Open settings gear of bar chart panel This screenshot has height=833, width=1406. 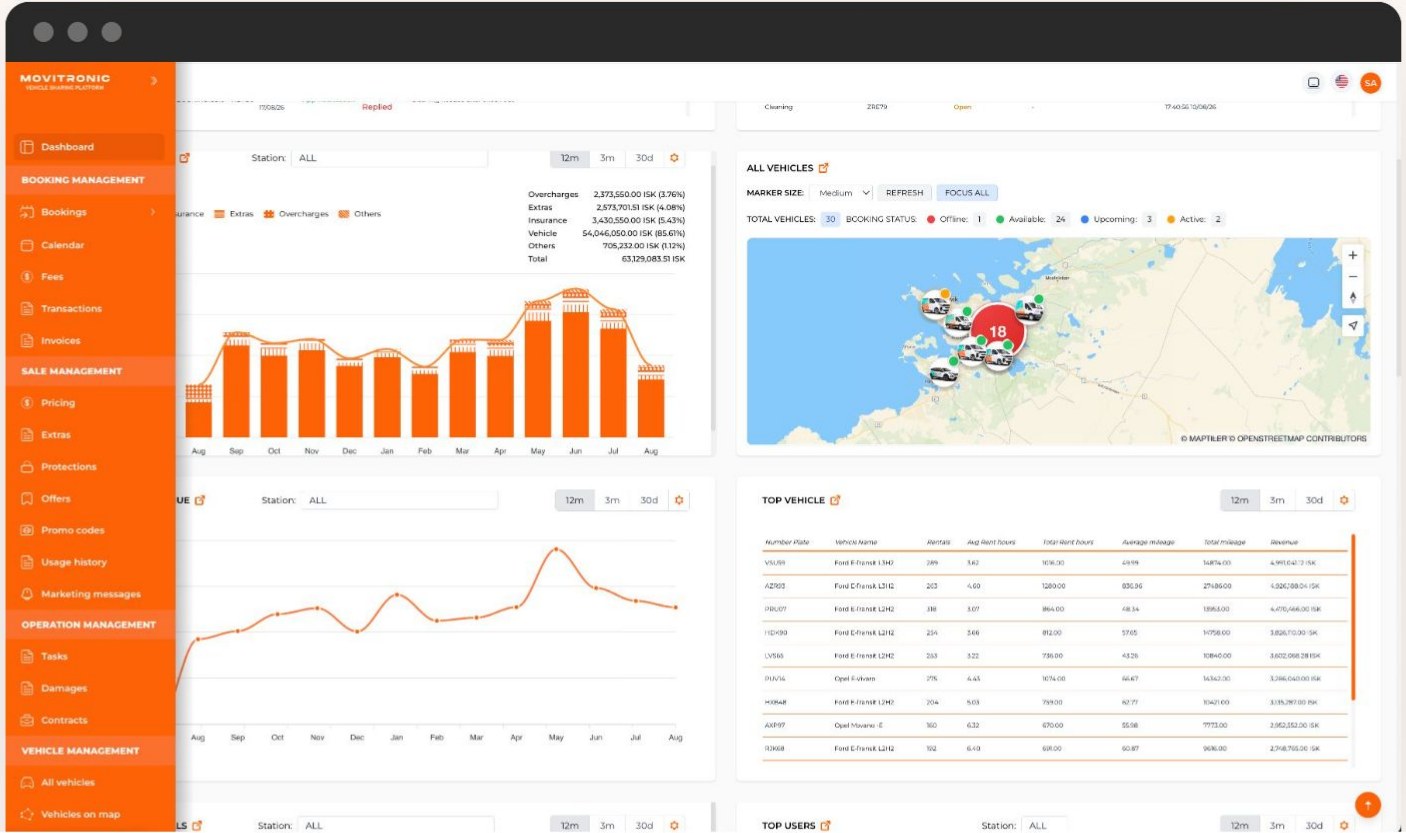pos(674,158)
